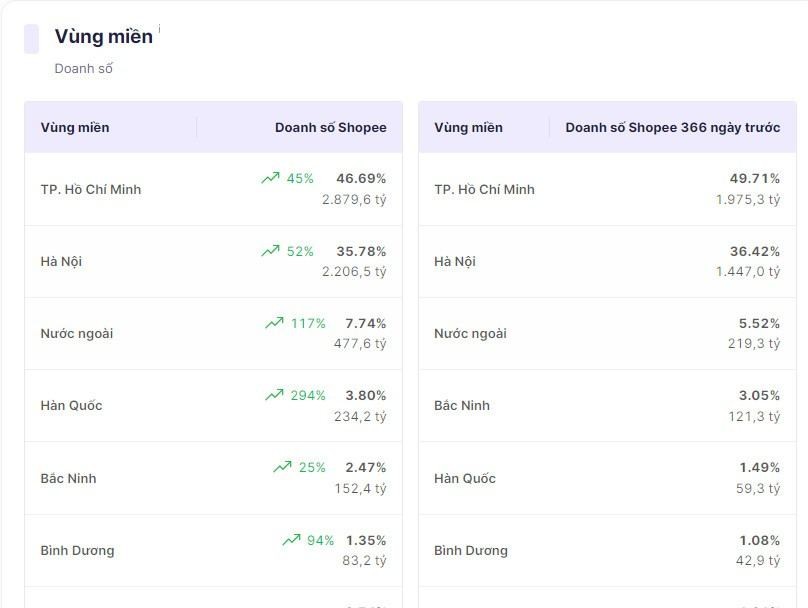Viewport: 808px width, 608px height.
Task: Click the 121,3 tỷ sales amount
Action: (754, 416)
